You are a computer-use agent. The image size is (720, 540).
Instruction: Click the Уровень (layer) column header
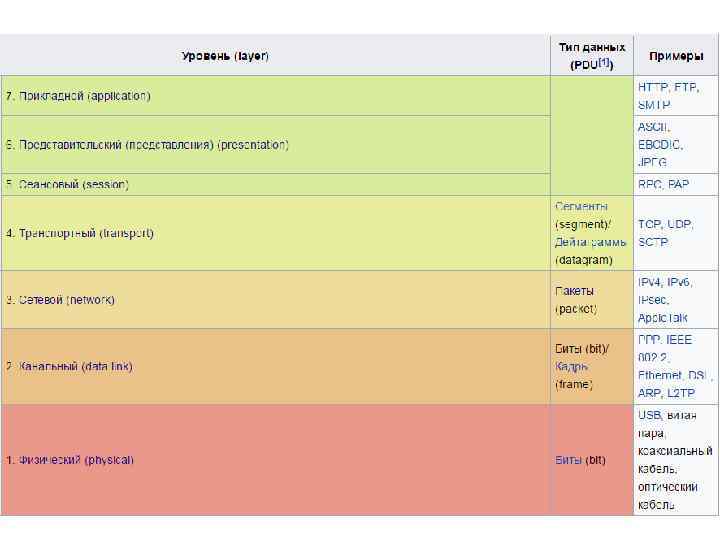pos(225,55)
